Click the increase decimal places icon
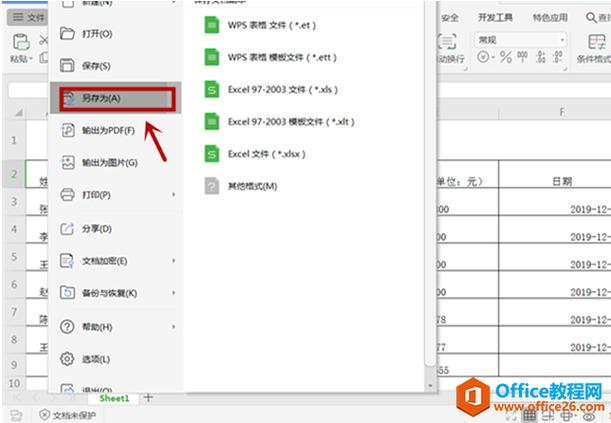The width and height of the screenshot is (611, 423). point(540,57)
